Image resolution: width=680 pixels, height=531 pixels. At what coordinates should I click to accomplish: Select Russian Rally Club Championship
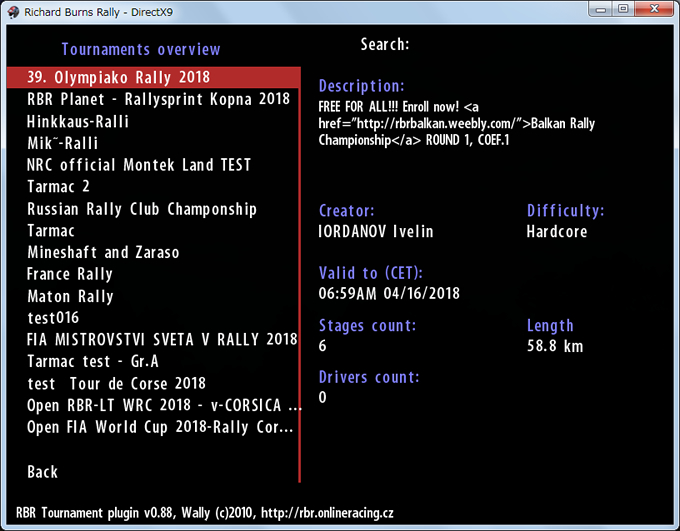pos(142,209)
